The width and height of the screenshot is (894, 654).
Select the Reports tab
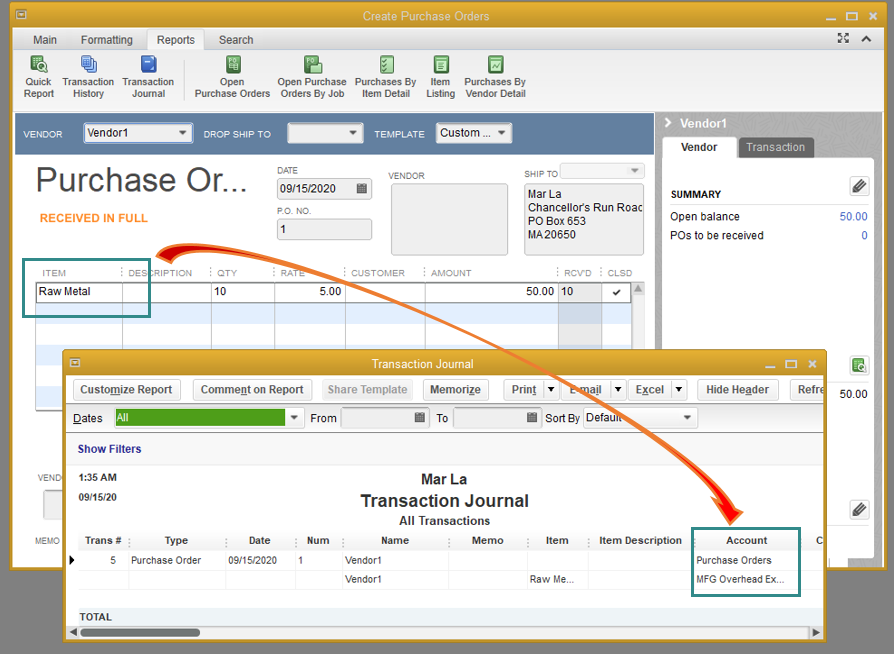click(176, 40)
